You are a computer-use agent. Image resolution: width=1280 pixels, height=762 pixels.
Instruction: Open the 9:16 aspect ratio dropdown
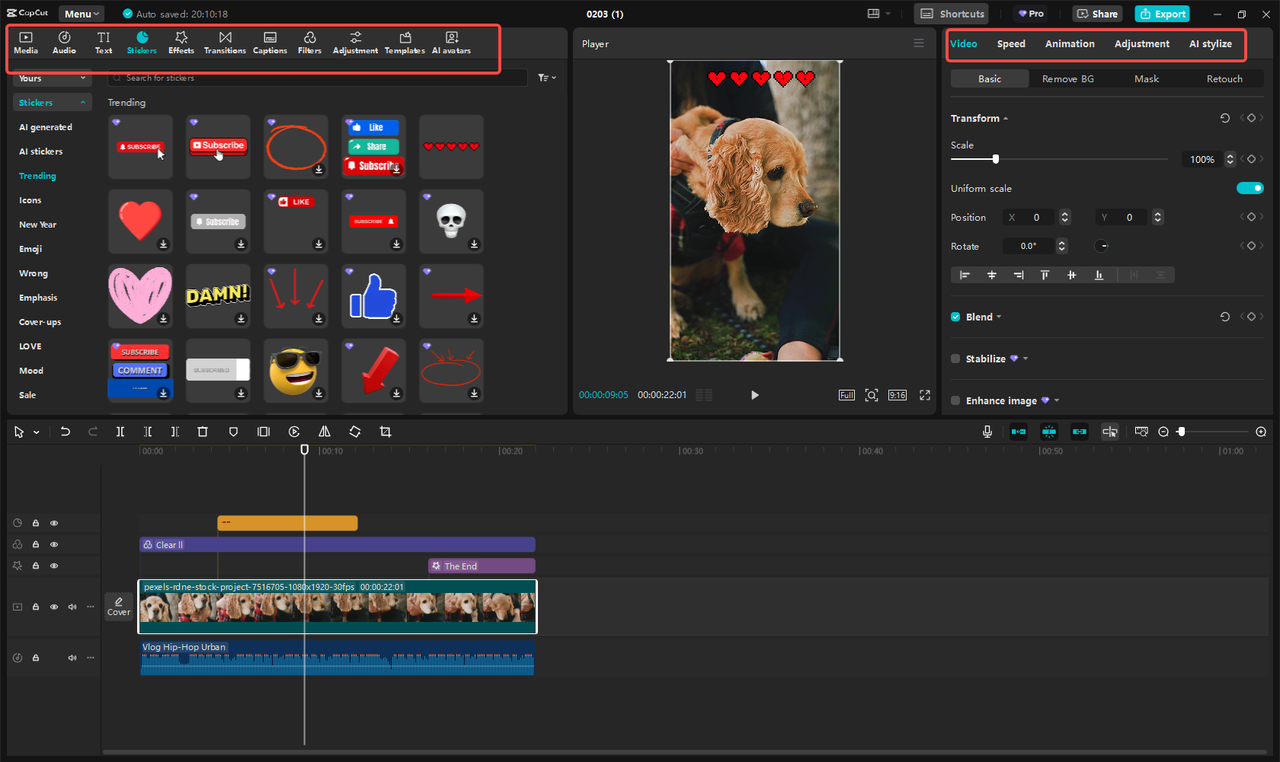897,394
